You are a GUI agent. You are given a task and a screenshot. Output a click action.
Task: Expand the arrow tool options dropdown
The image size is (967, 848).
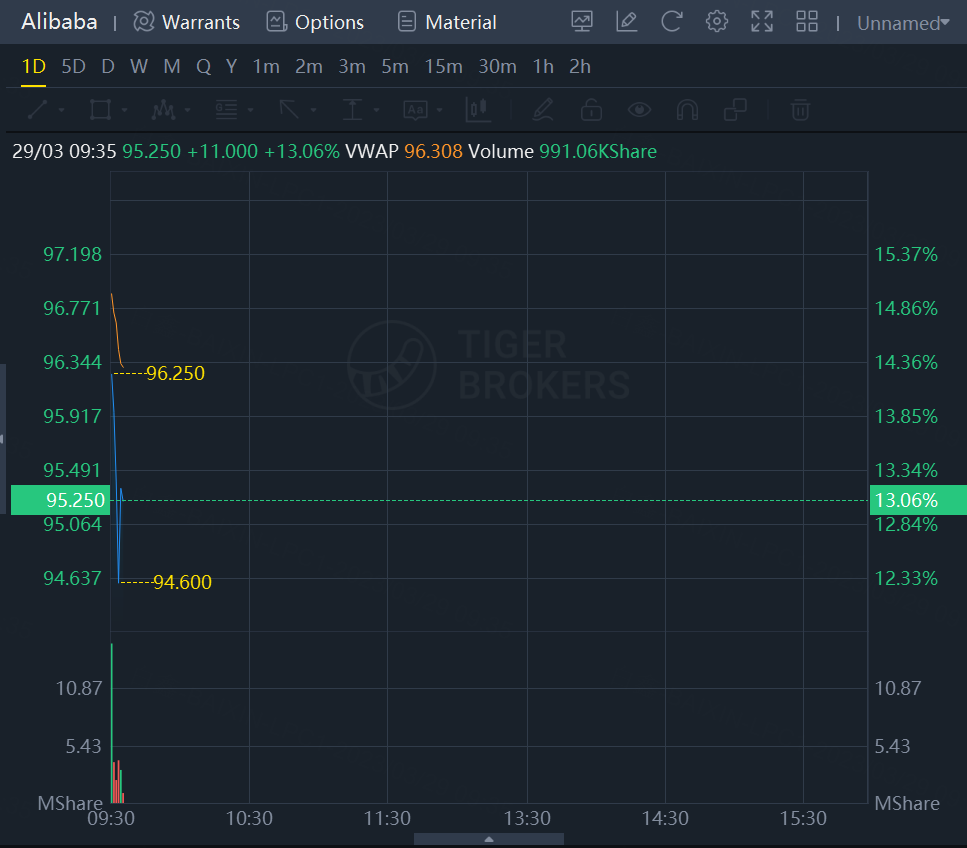pyautogui.click(x=313, y=110)
